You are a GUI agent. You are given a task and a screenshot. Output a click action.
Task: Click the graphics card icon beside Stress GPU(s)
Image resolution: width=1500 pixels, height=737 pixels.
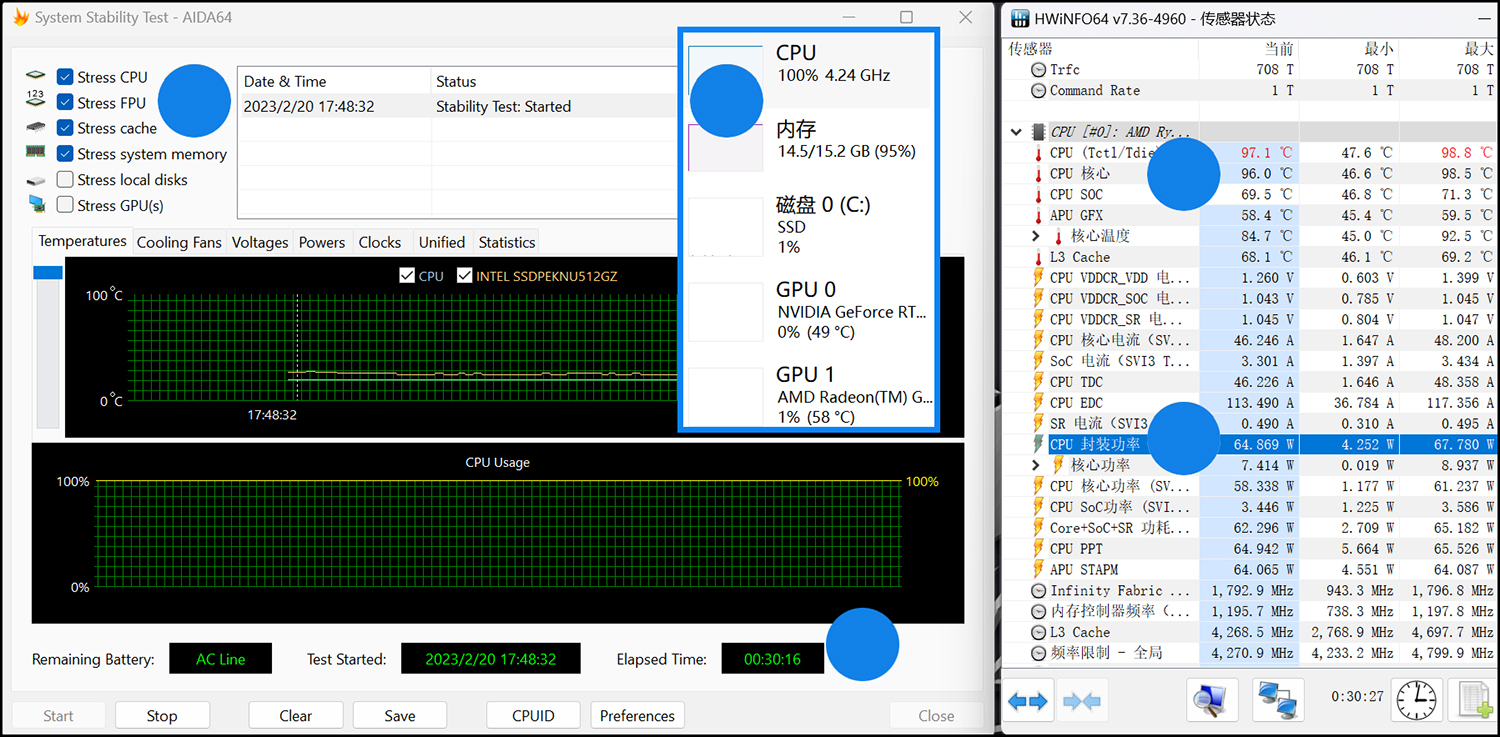[36, 204]
